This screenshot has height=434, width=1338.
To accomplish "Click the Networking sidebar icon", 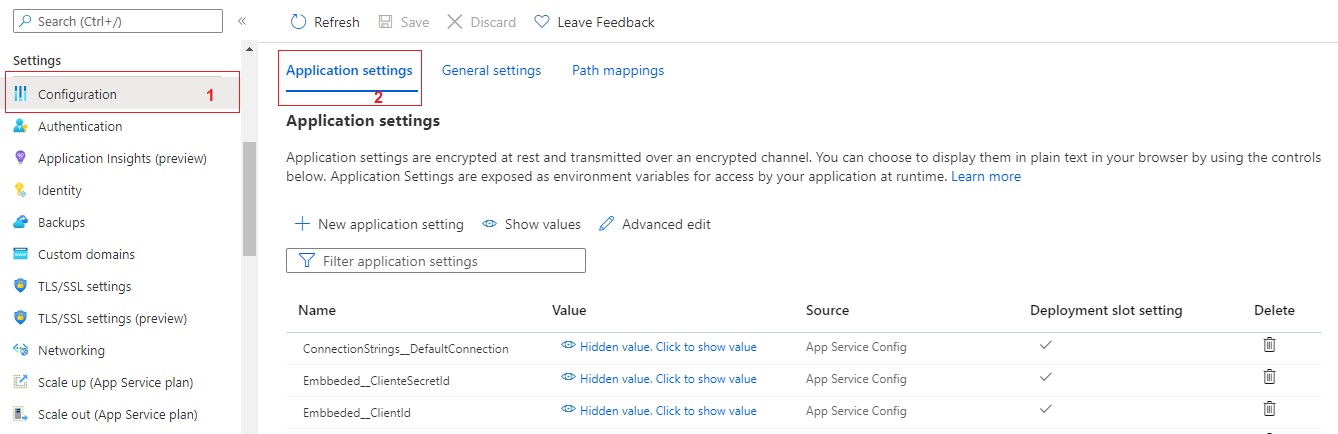I will pos(20,351).
